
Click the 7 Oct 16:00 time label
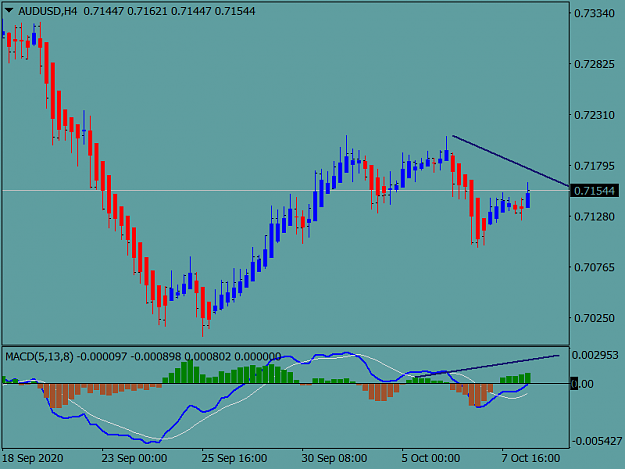pos(531,458)
